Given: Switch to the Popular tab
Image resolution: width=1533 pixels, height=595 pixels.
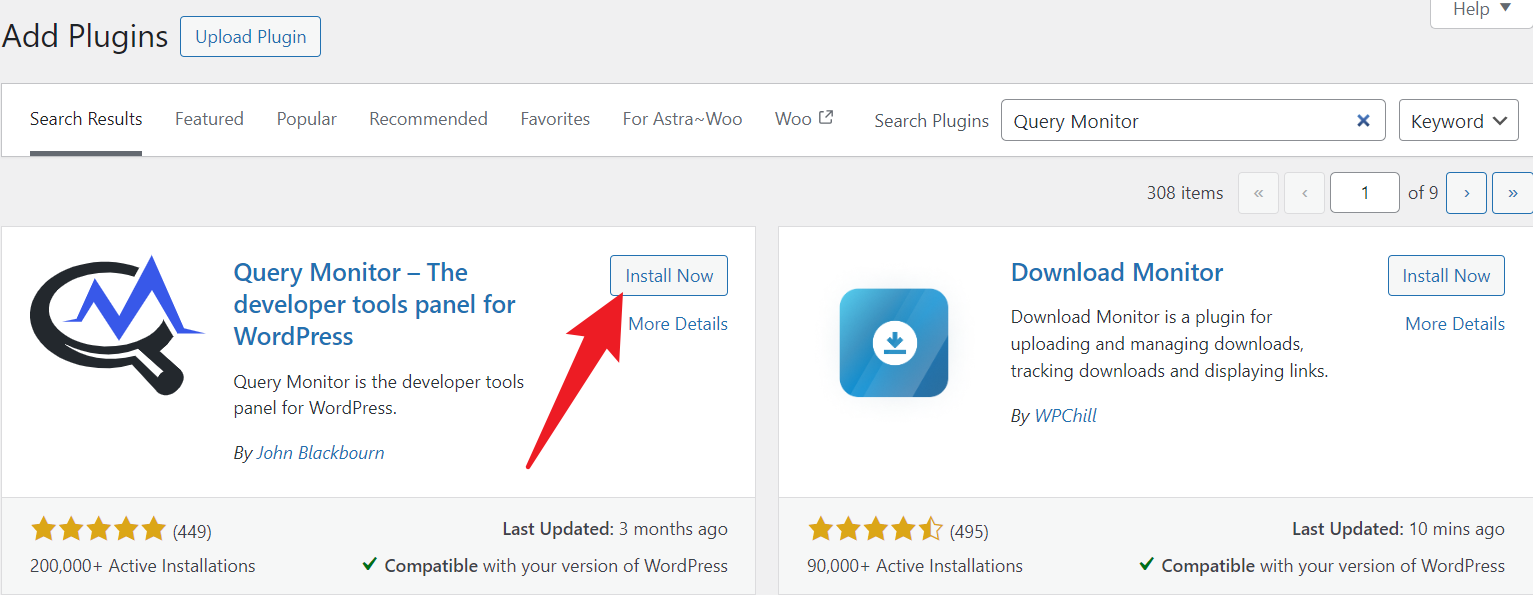Looking at the screenshot, I should (307, 119).
